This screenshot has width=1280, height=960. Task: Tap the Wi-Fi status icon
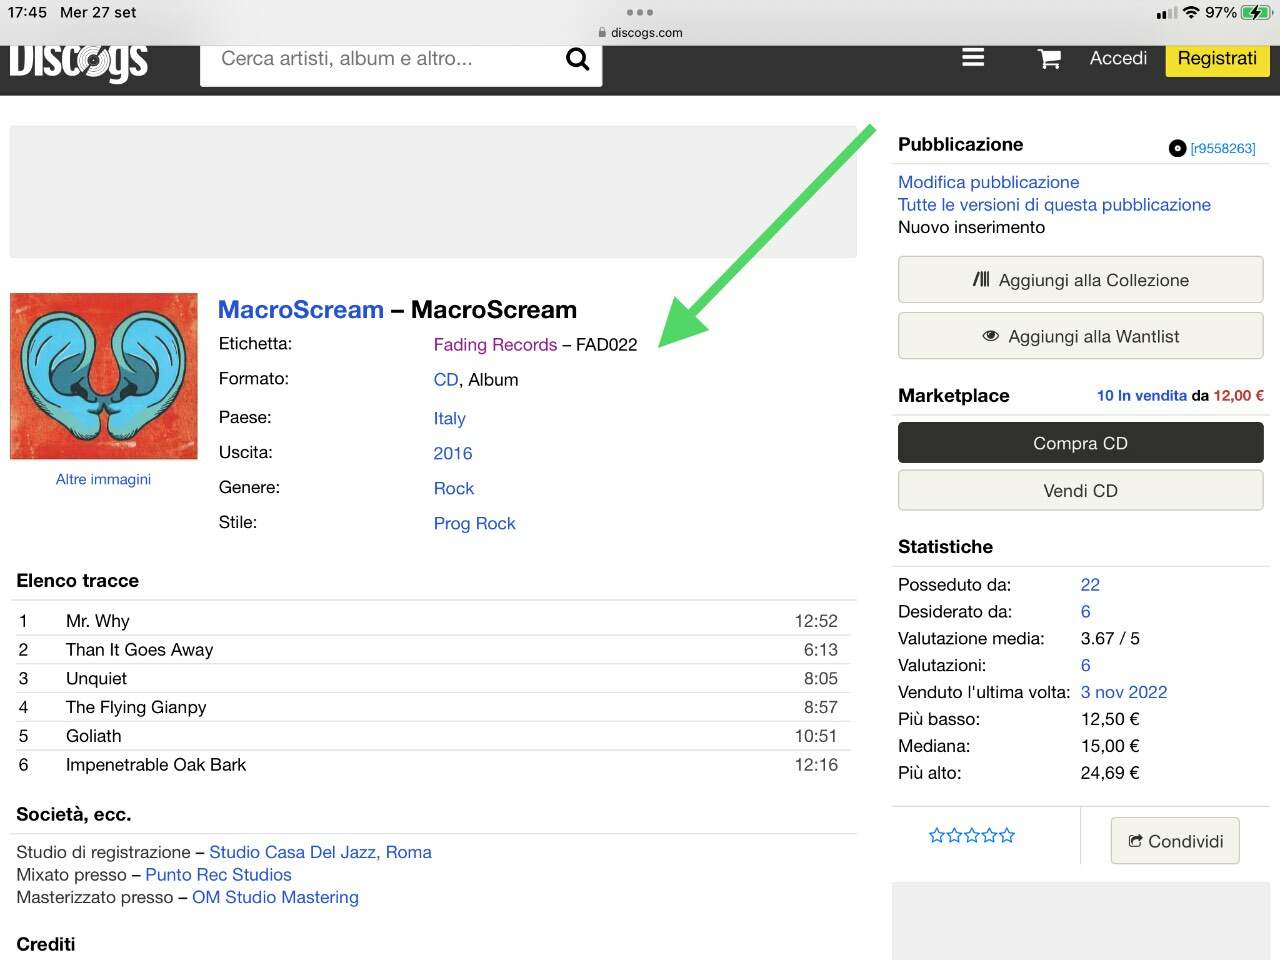(x=1190, y=13)
